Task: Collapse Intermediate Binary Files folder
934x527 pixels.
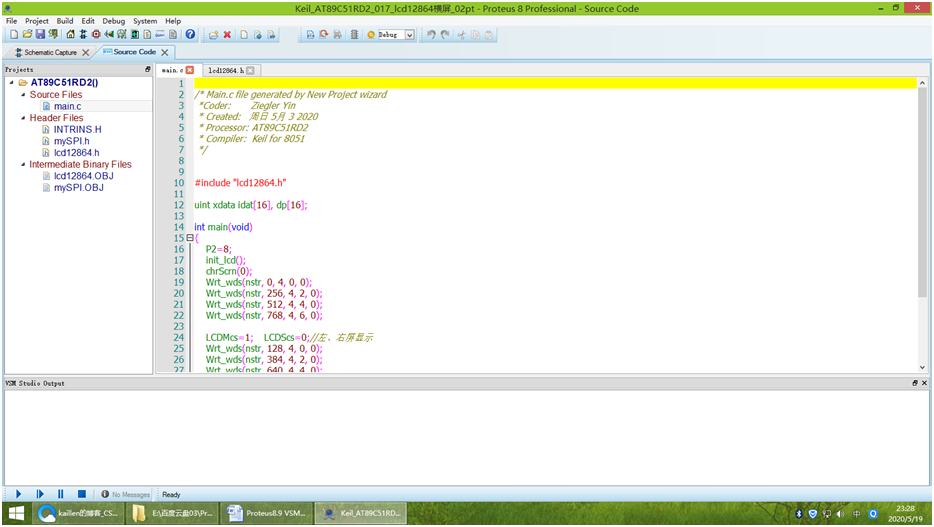Action: [23, 164]
